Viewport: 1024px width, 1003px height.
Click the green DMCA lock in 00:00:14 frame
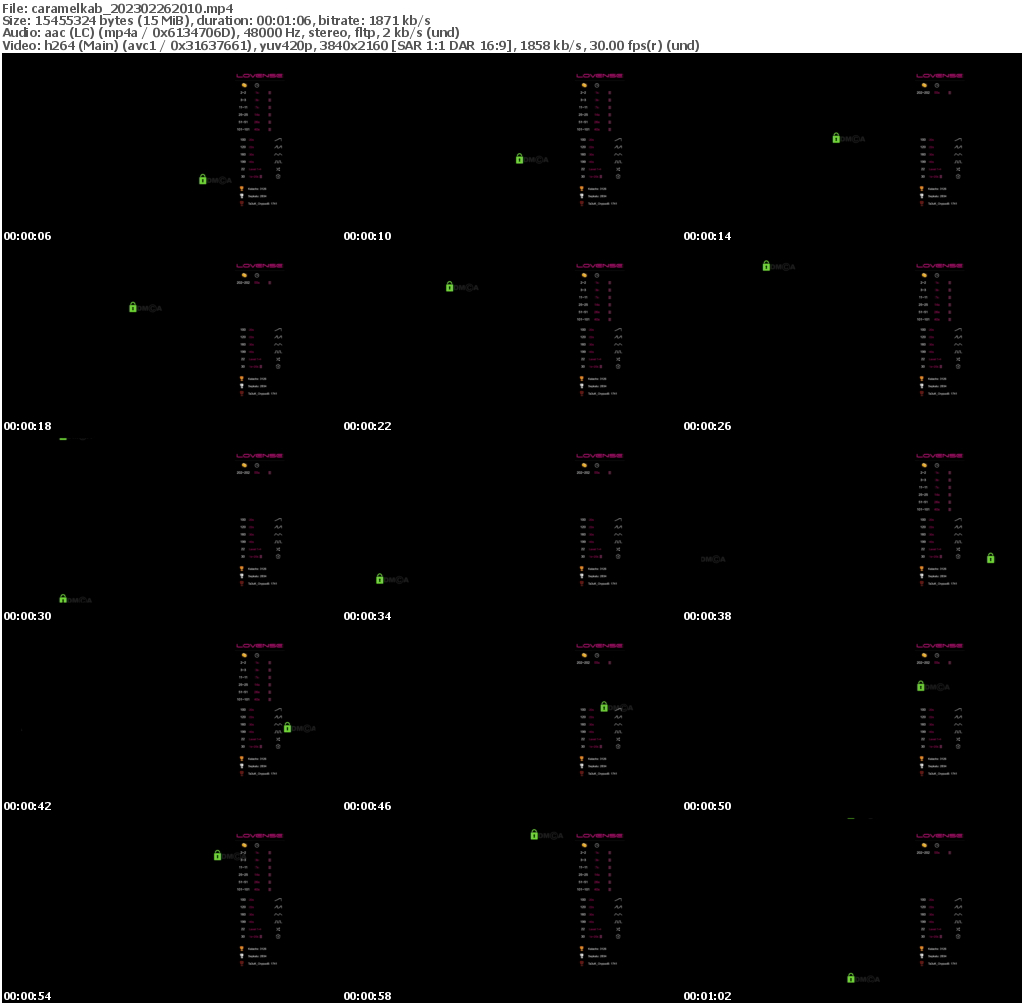[x=836, y=138]
